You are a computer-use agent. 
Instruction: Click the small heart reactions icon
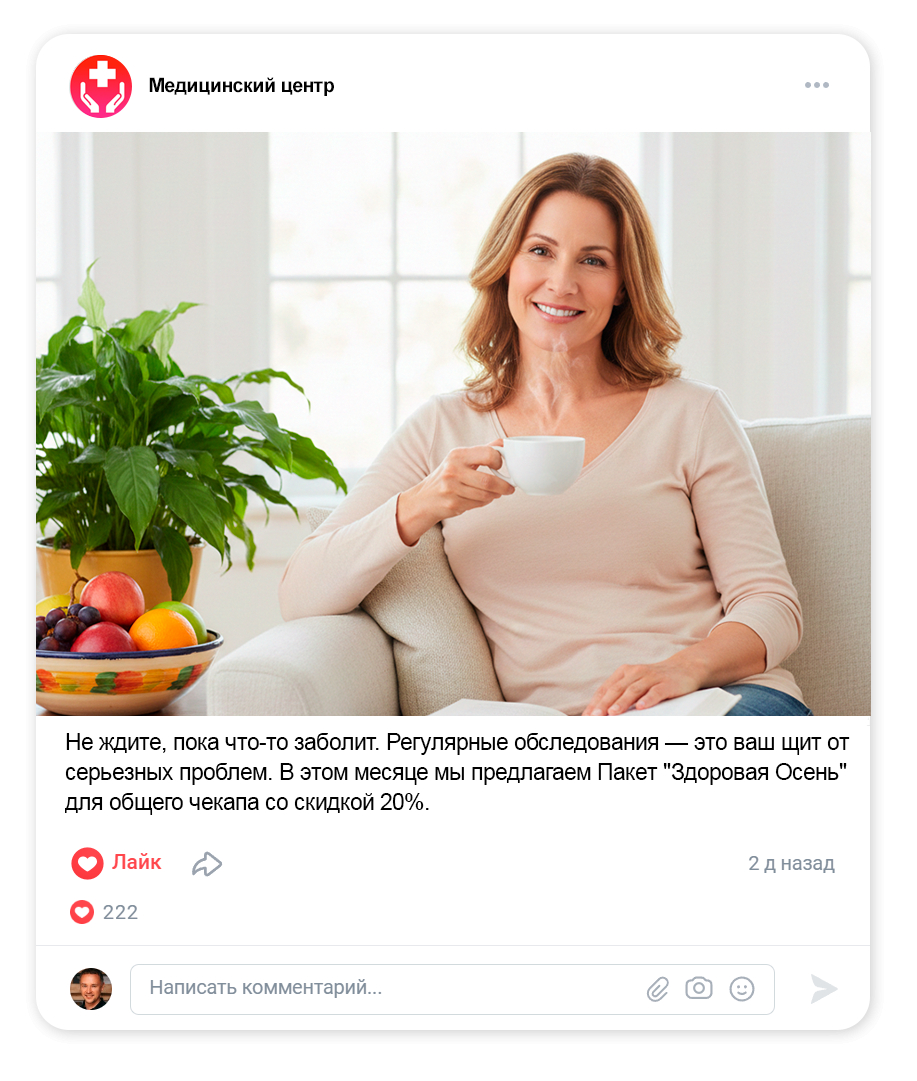click(82, 912)
